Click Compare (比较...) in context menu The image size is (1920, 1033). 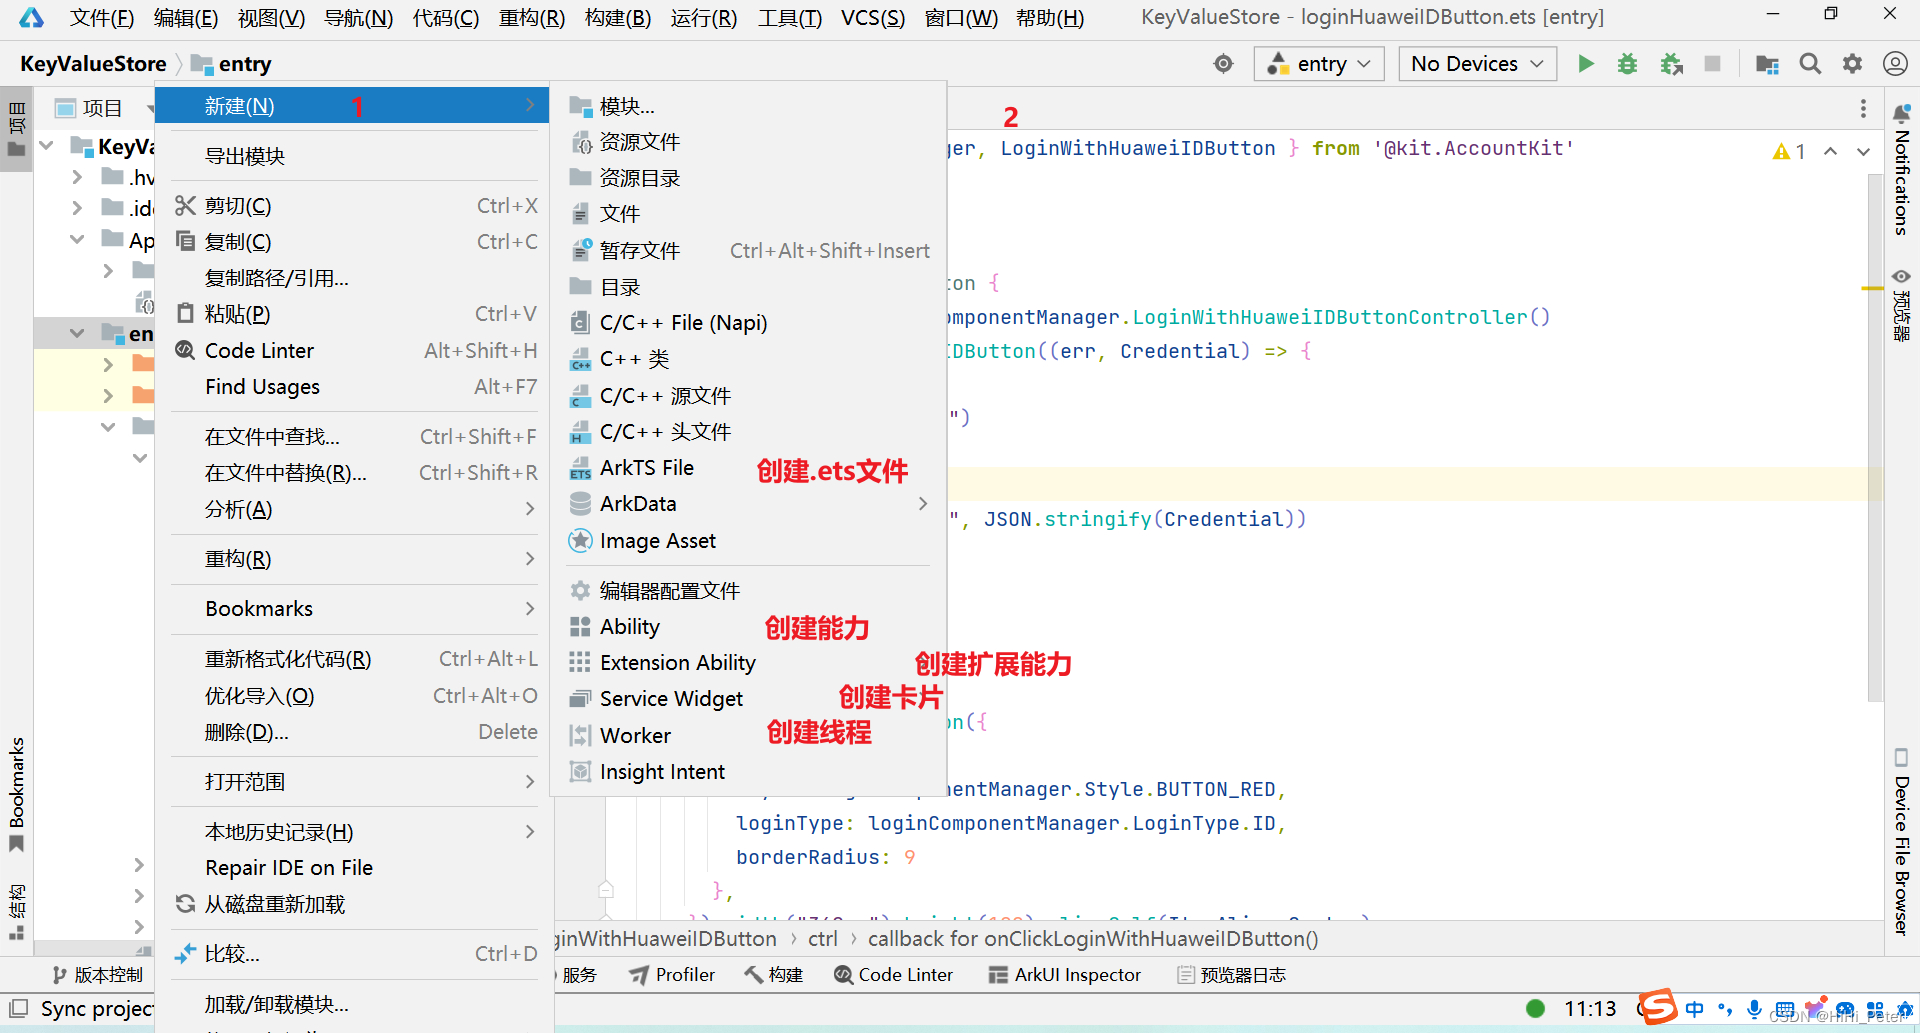click(354, 954)
